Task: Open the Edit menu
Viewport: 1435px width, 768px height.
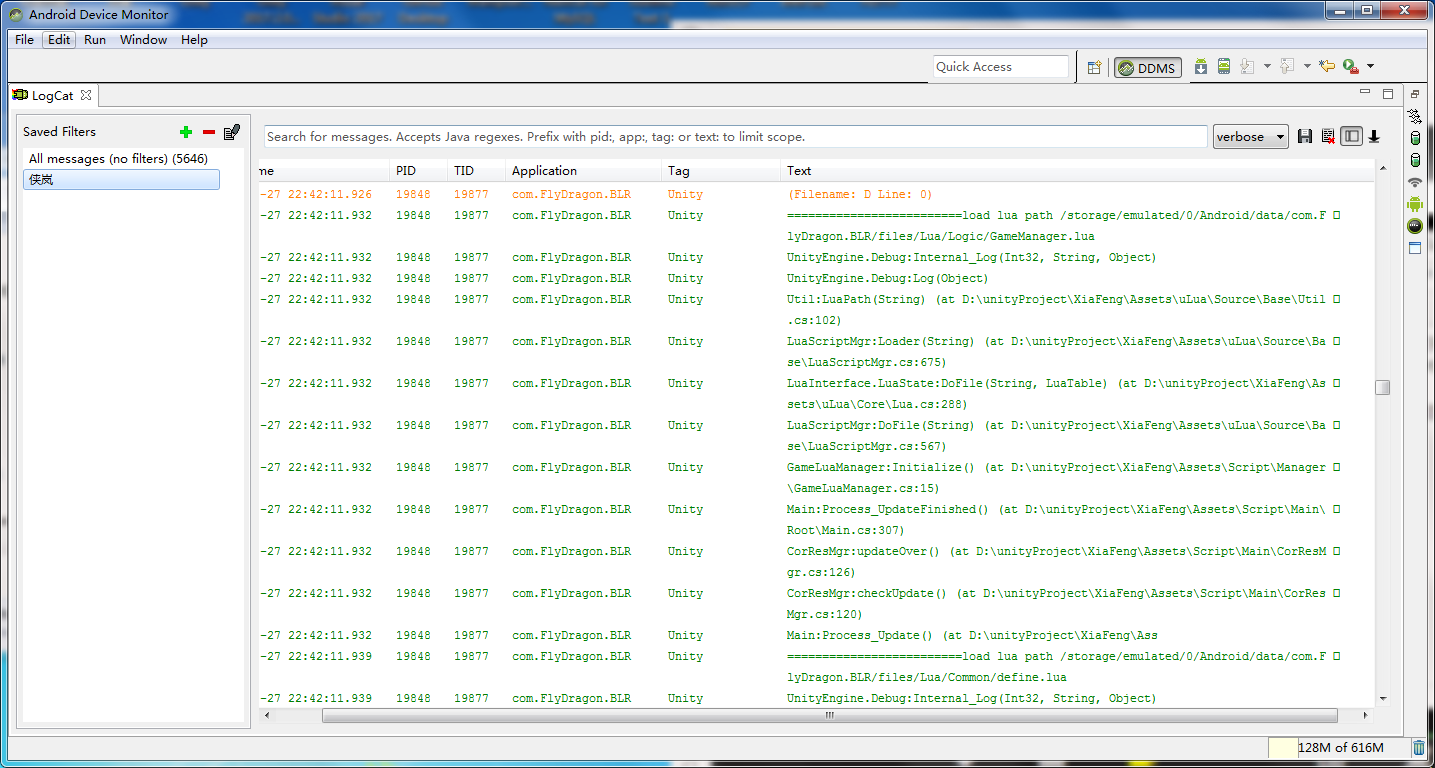Action: [x=59, y=40]
